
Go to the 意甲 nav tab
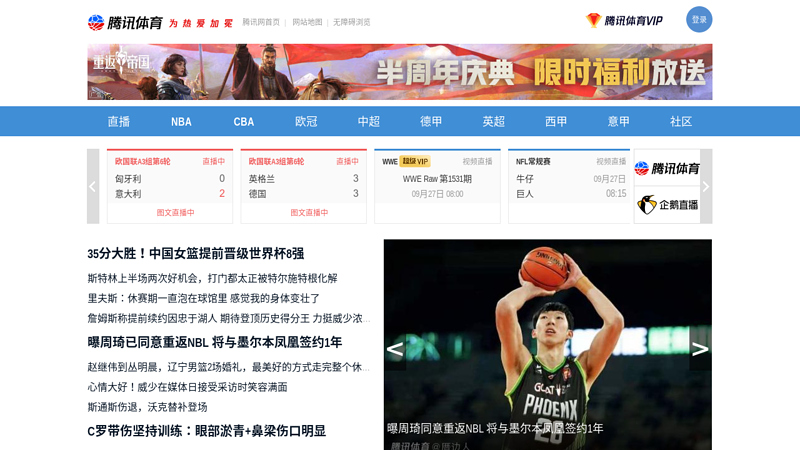[618, 121]
